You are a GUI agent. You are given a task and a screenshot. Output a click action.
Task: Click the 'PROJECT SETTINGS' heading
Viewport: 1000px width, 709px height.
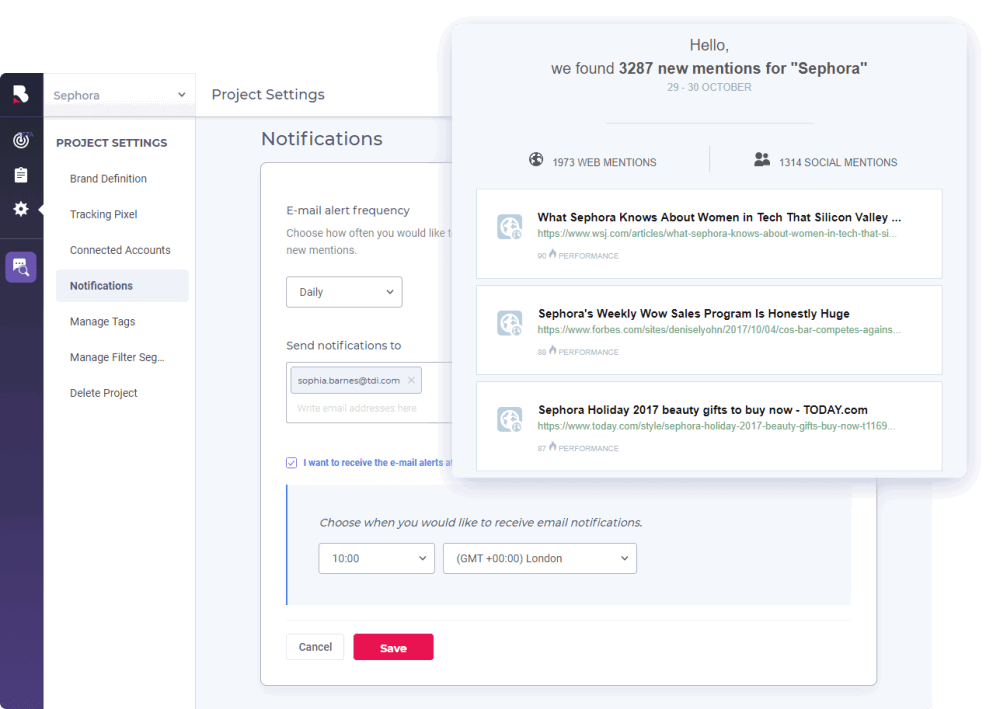click(x=112, y=143)
